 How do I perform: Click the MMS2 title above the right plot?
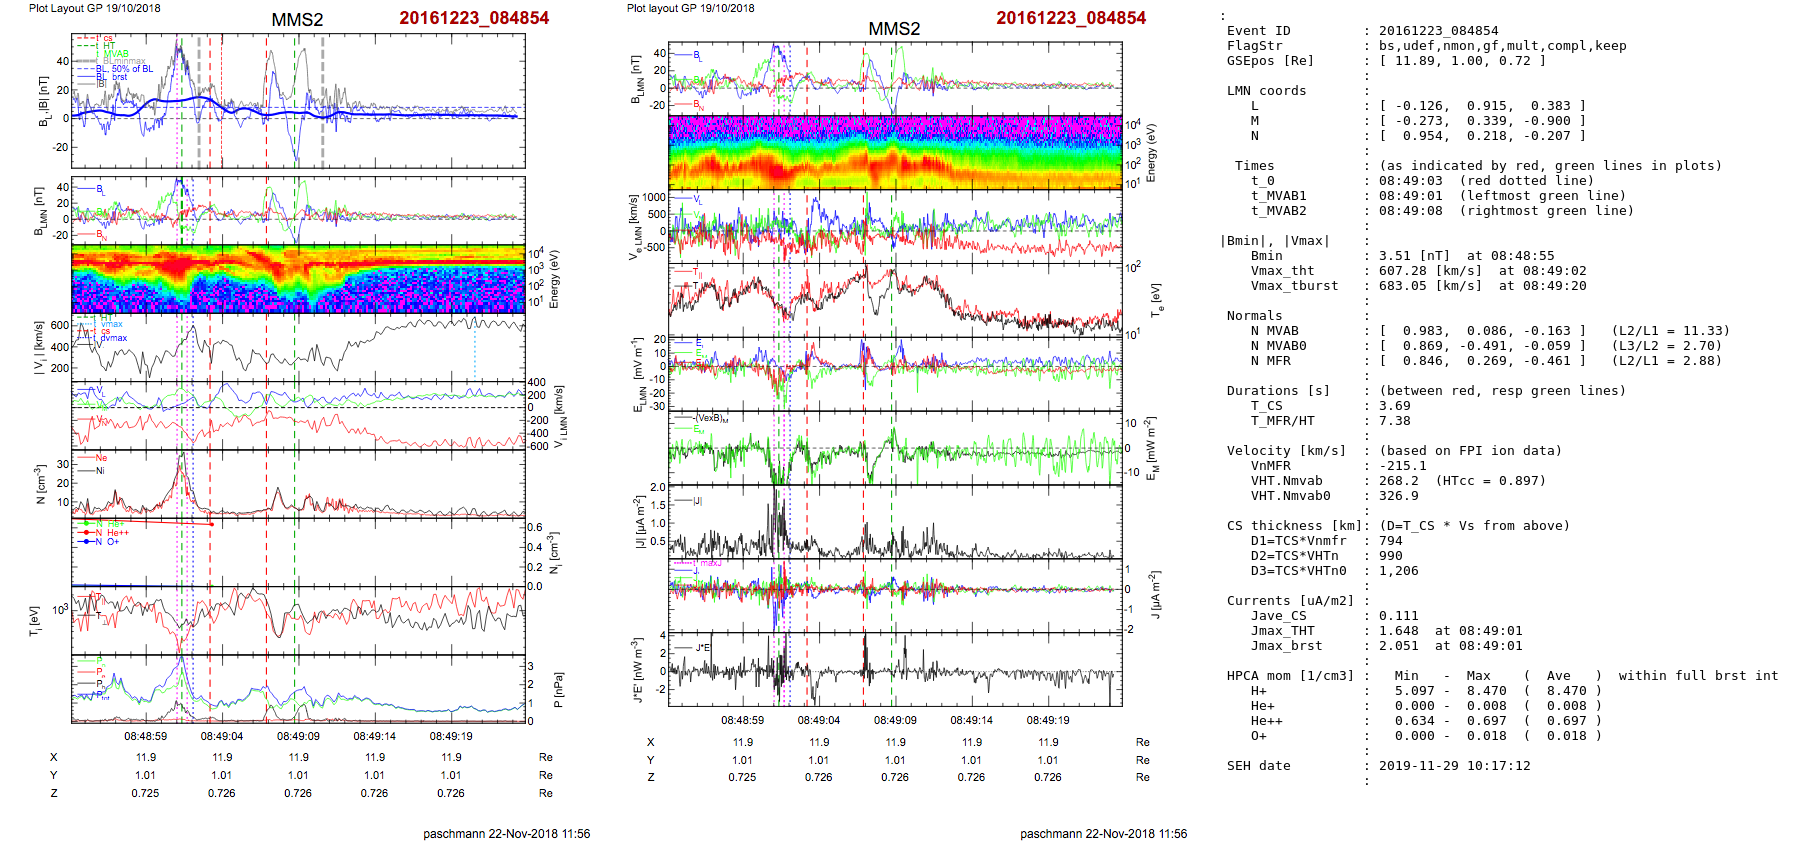(893, 29)
